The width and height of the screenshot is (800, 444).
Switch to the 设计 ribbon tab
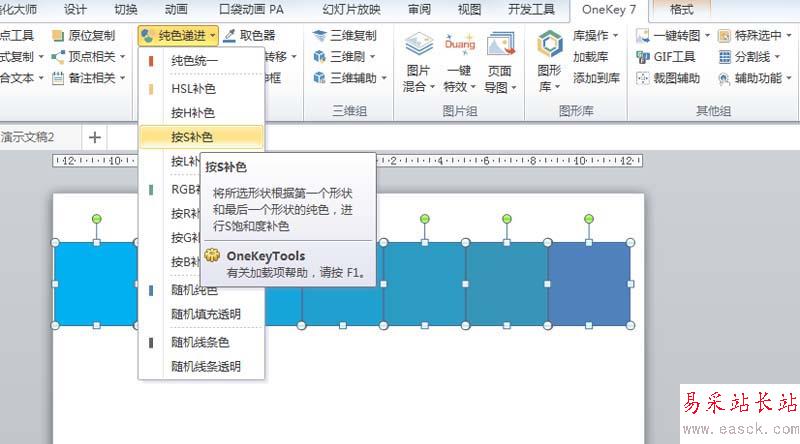click(x=75, y=9)
